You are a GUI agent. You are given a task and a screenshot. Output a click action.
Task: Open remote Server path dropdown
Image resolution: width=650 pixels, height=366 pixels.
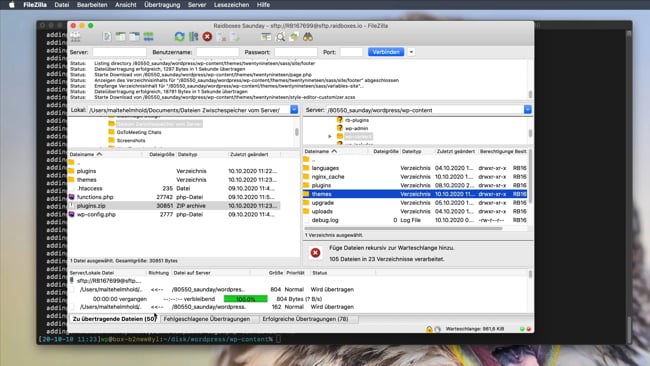click(x=527, y=110)
